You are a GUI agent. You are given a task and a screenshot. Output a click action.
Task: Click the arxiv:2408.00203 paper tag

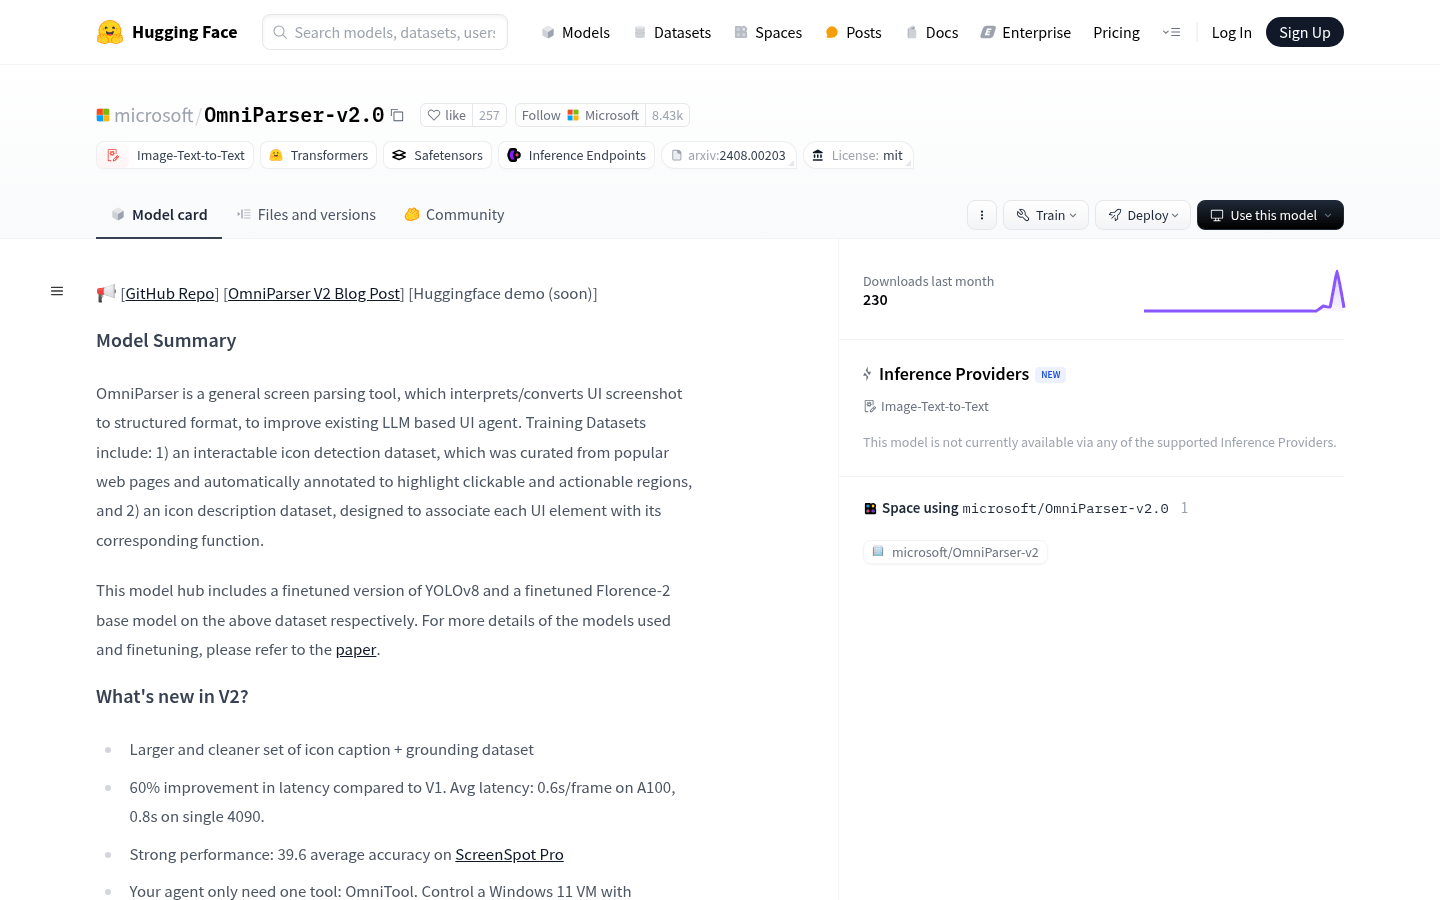click(x=729, y=155)
